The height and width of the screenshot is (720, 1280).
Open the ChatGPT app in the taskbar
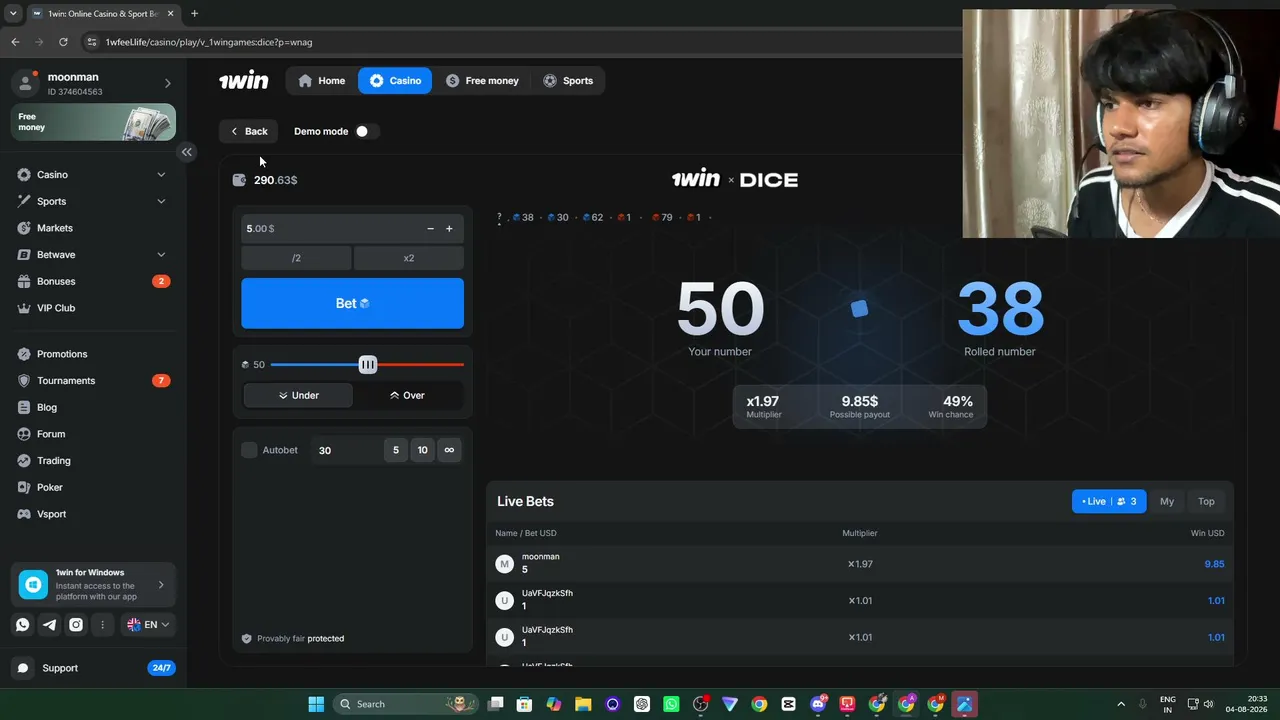(642, 704)
